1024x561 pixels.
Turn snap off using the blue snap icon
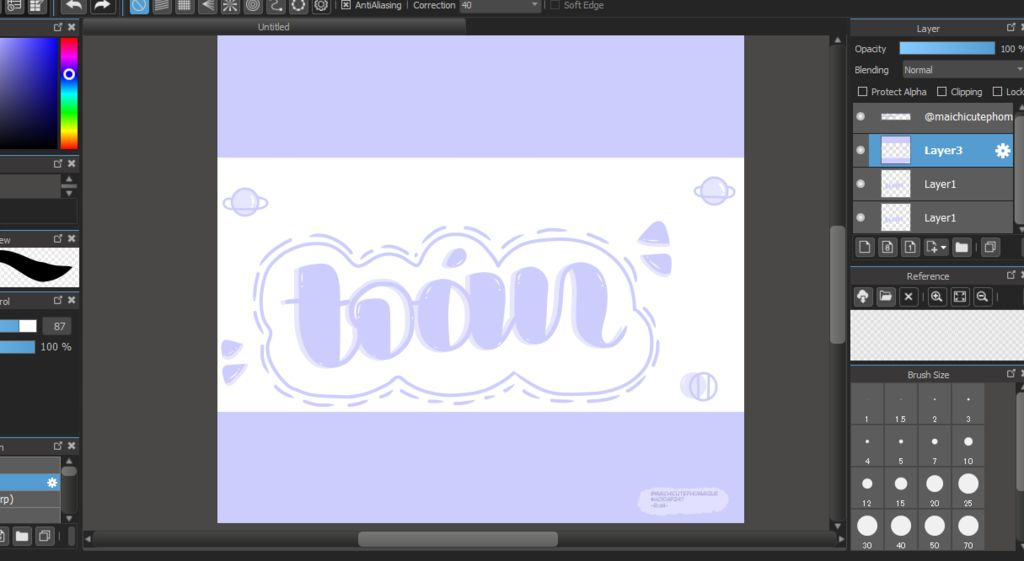click(x=139, y=6)
